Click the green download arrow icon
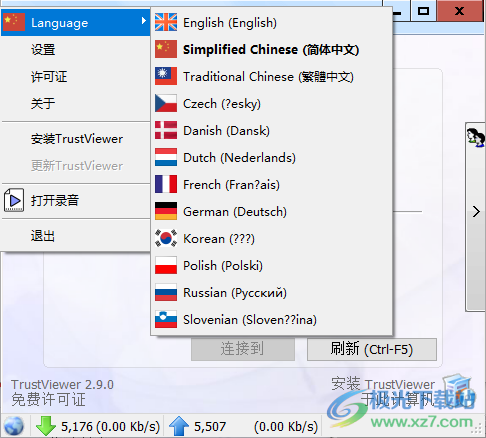The width and height of the screenshot is (486, 438). (x=45, y=426)
